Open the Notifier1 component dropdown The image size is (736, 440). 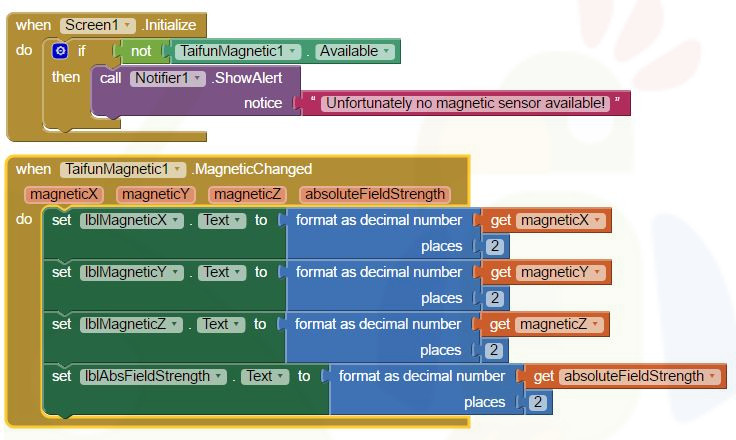pyautogui.click(x=197, y=77)
